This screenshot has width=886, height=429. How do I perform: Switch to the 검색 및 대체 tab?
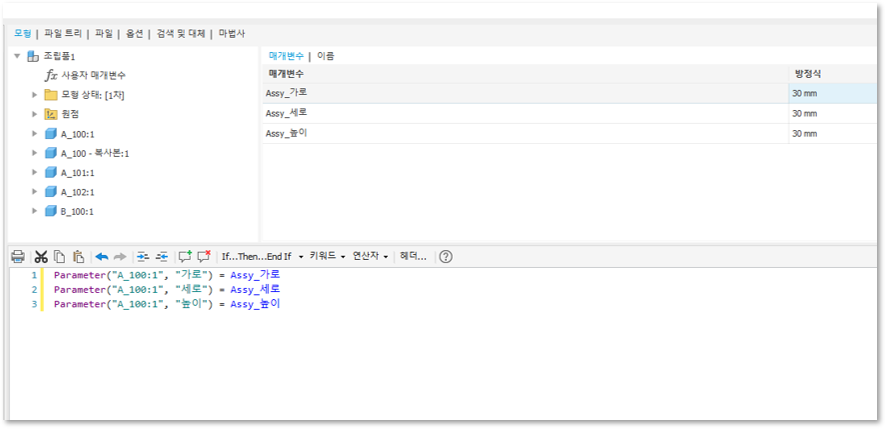[x=181, y=33]
